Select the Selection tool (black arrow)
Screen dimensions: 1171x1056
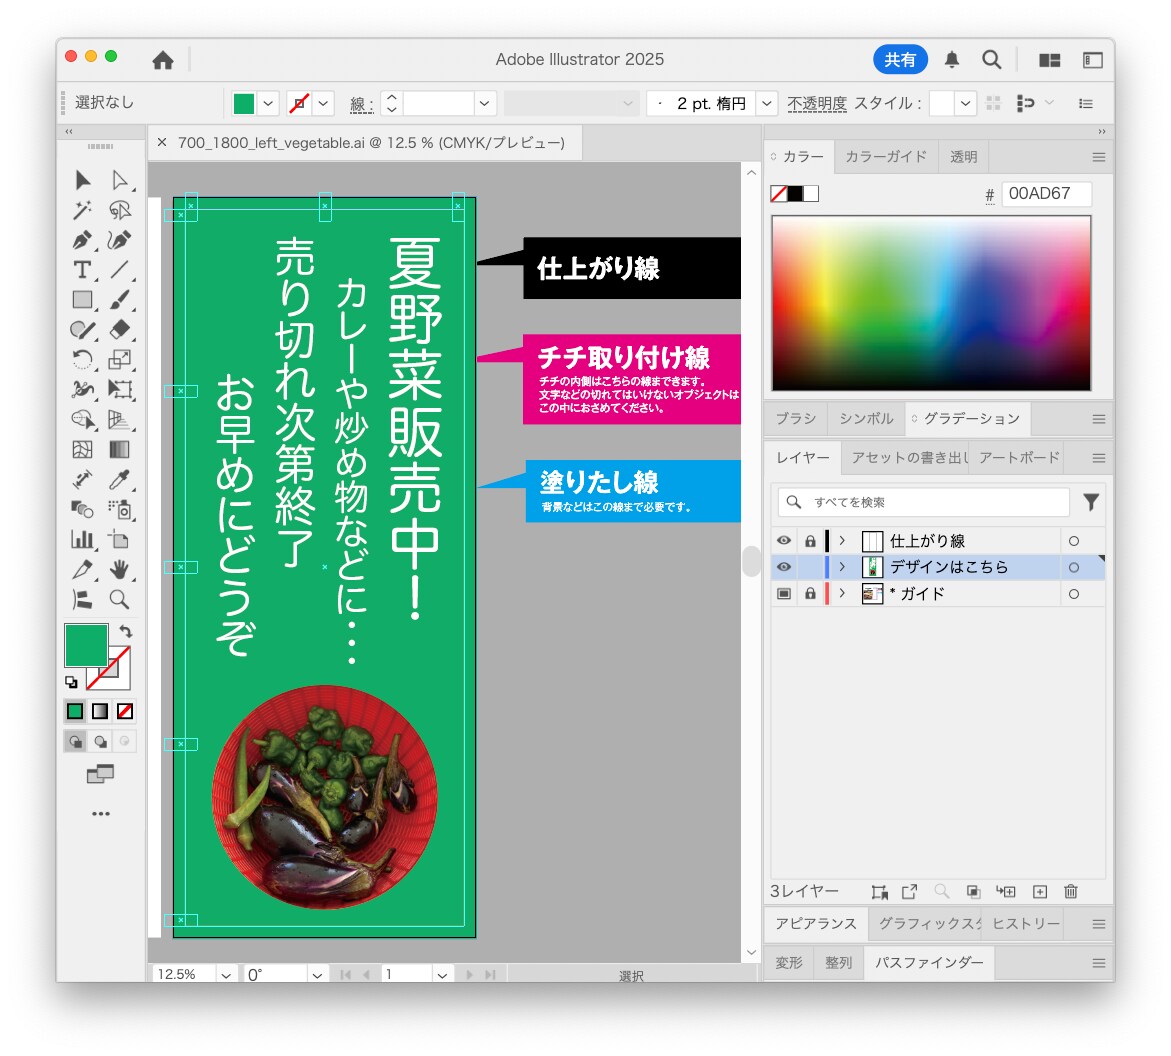(x=83, y=180)
